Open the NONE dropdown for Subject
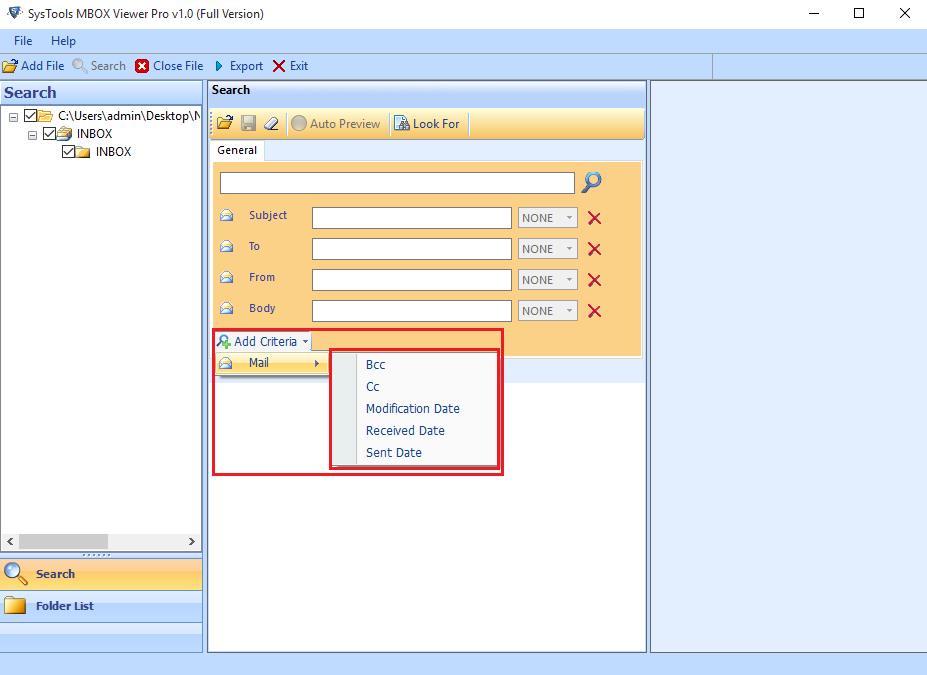Viewport: 927px width, 675px height. pos(547,218)
